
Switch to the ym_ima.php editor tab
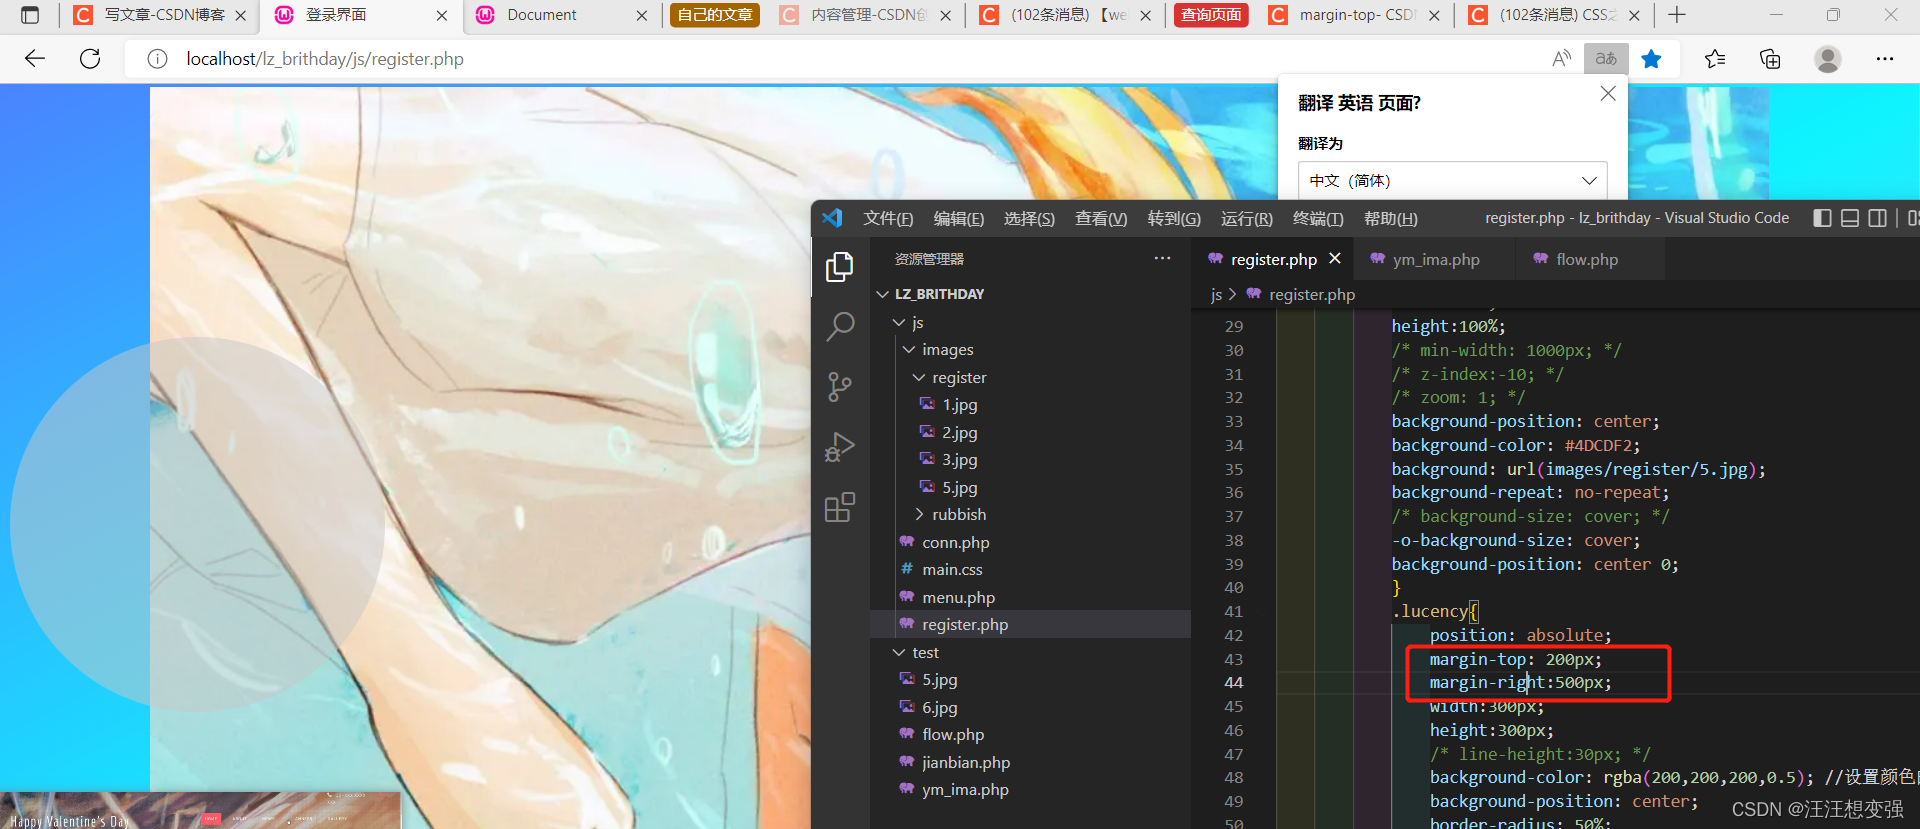click(1435, 259)
